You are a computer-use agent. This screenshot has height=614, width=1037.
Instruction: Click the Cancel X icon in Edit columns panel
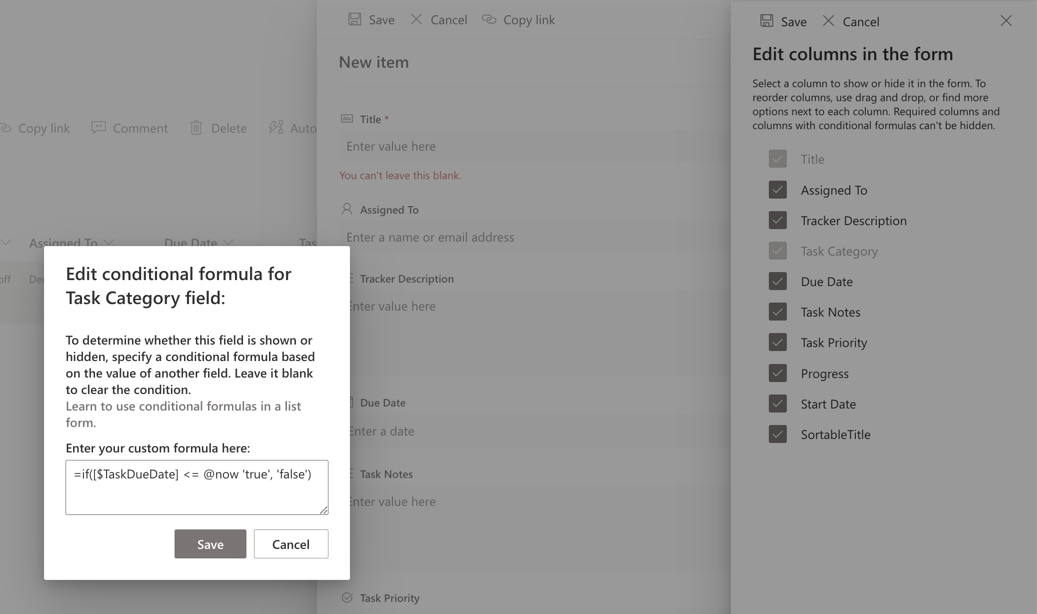point(828,21)
